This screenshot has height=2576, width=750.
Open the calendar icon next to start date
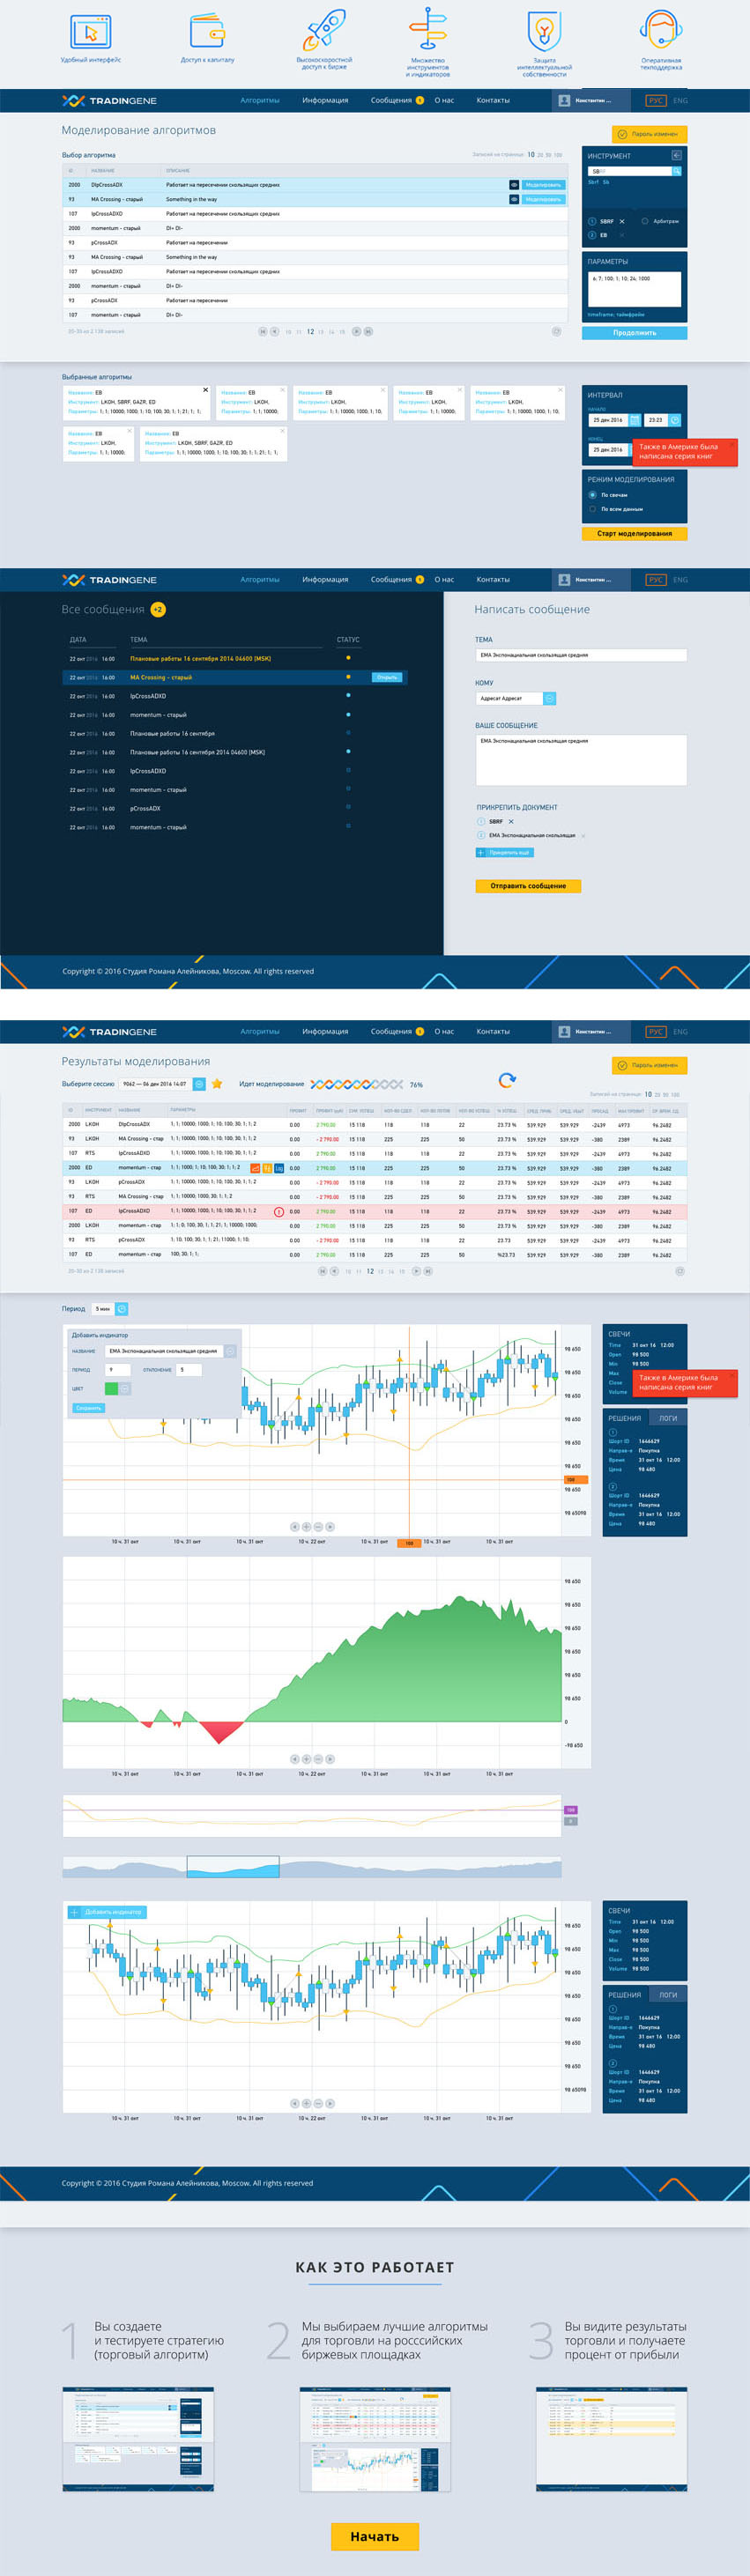pyautogui.click(x=635, y=420)
